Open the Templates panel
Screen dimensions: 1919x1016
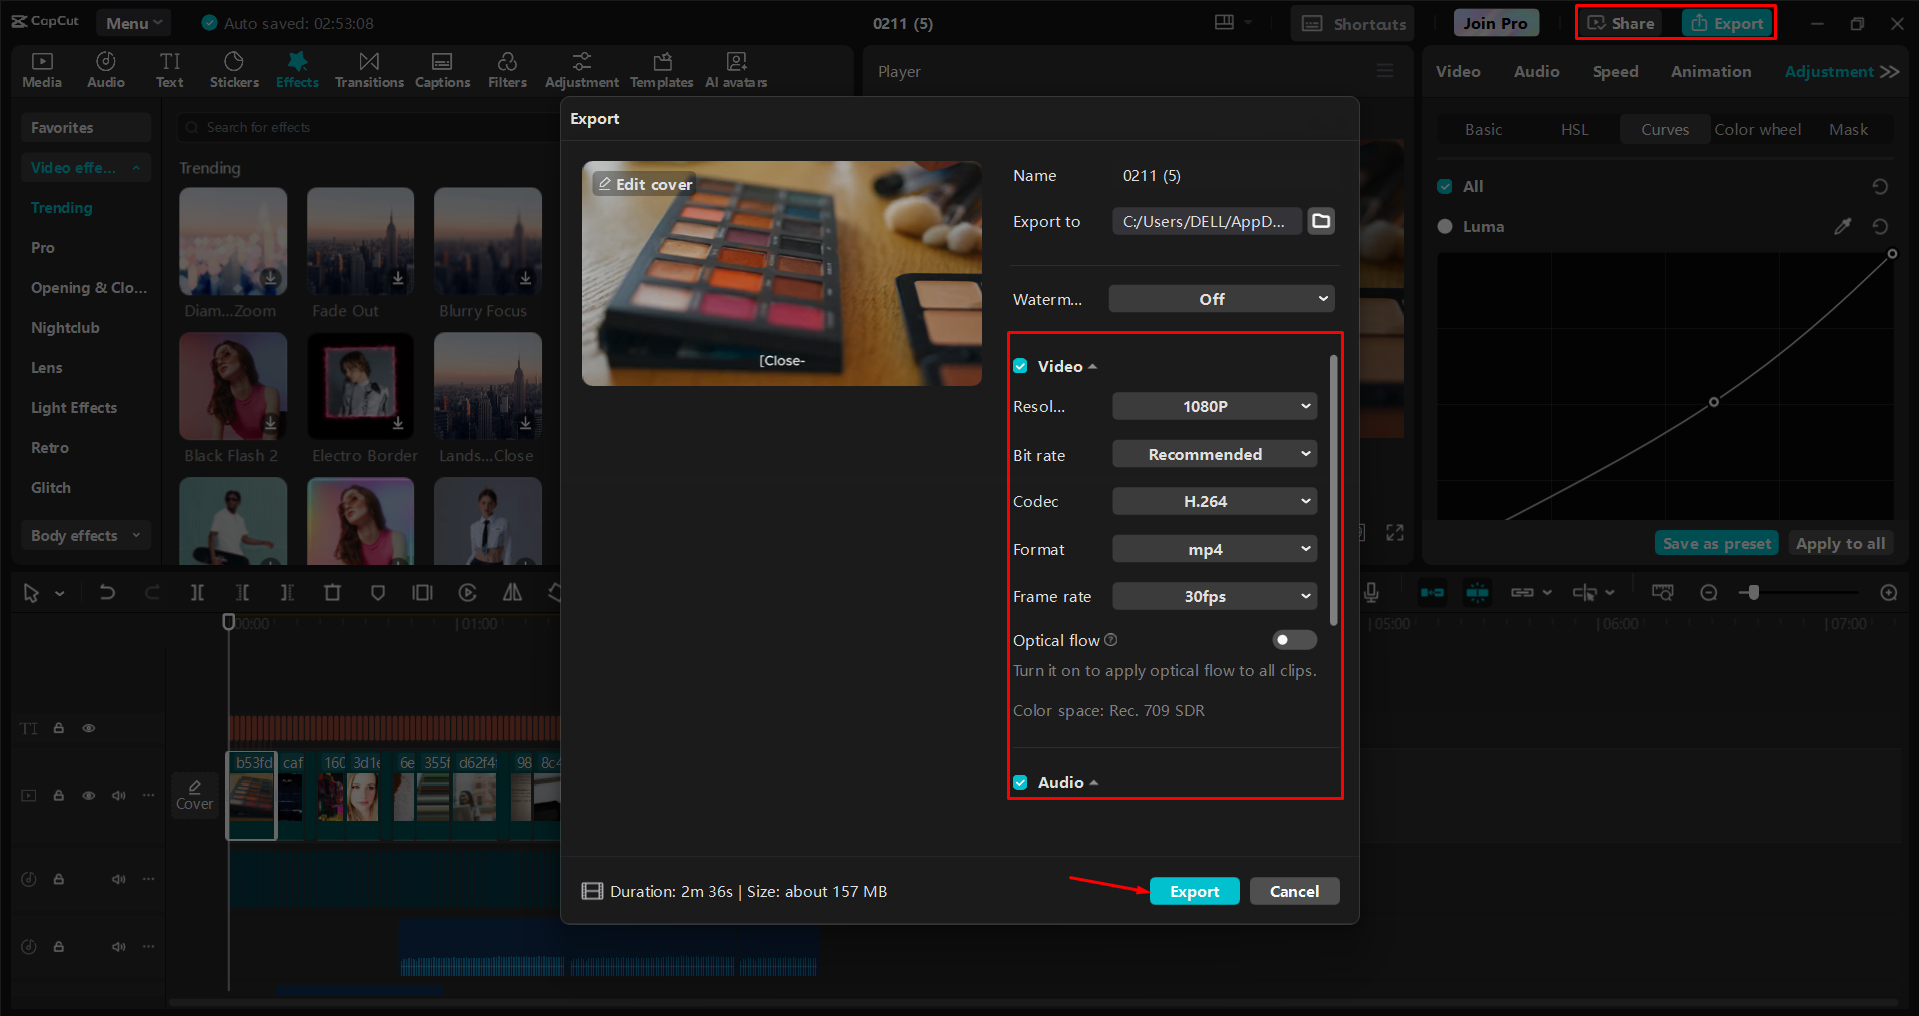click(x=661, y=69)
